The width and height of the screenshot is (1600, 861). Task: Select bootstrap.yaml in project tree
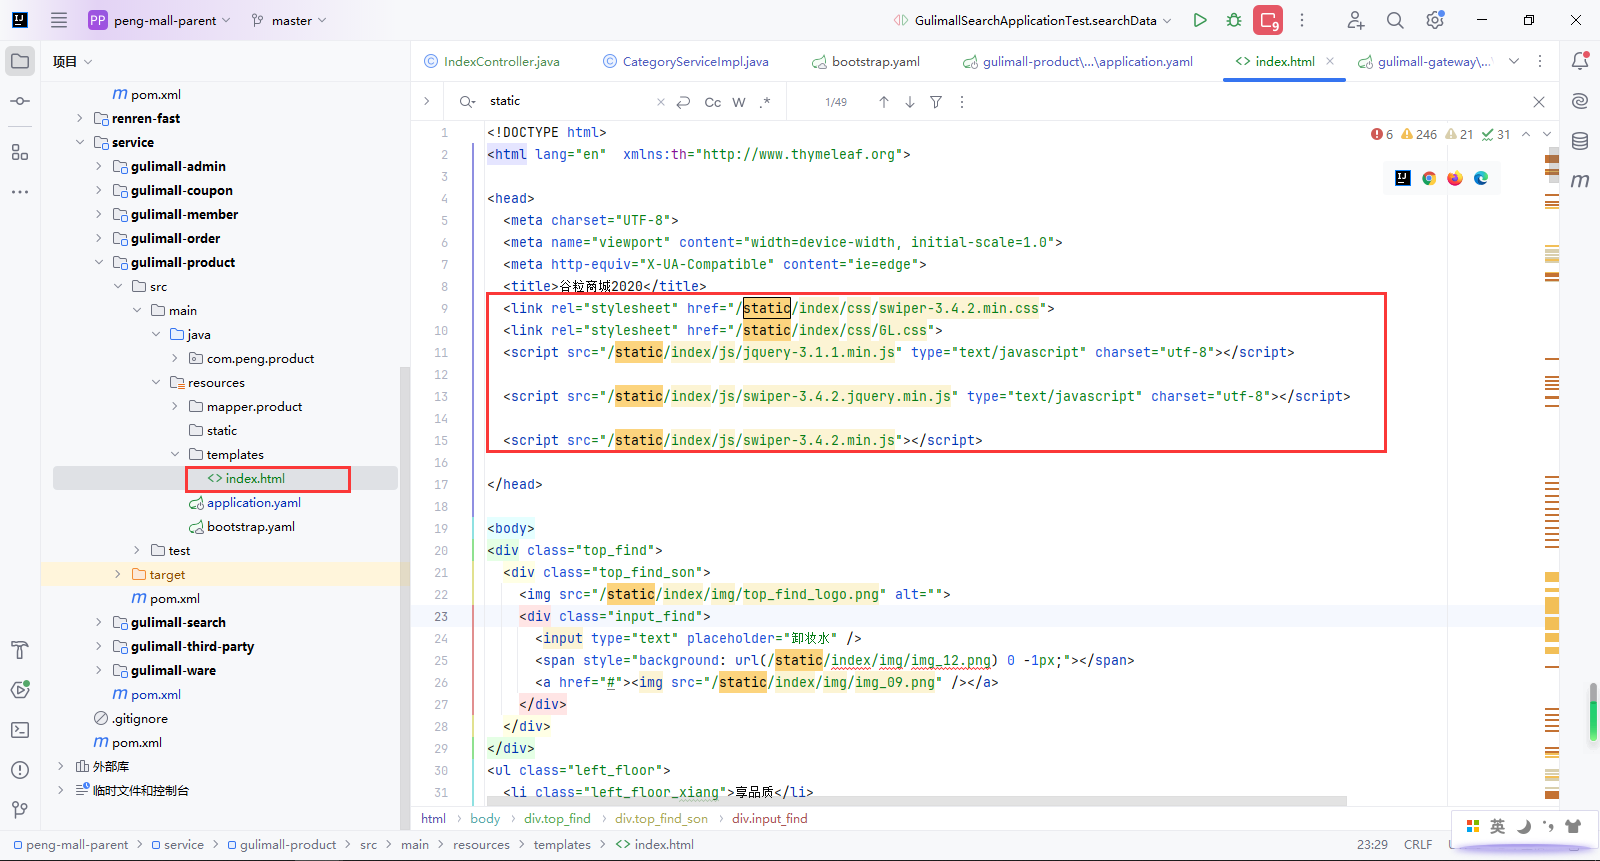click(x=251, y=526)
